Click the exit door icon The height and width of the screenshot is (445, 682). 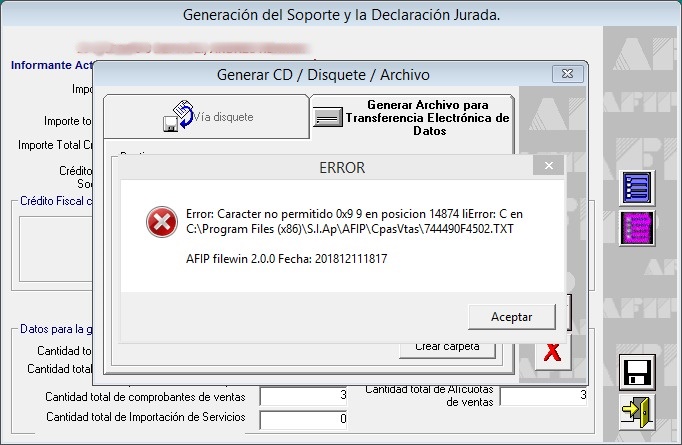point(637,411)
